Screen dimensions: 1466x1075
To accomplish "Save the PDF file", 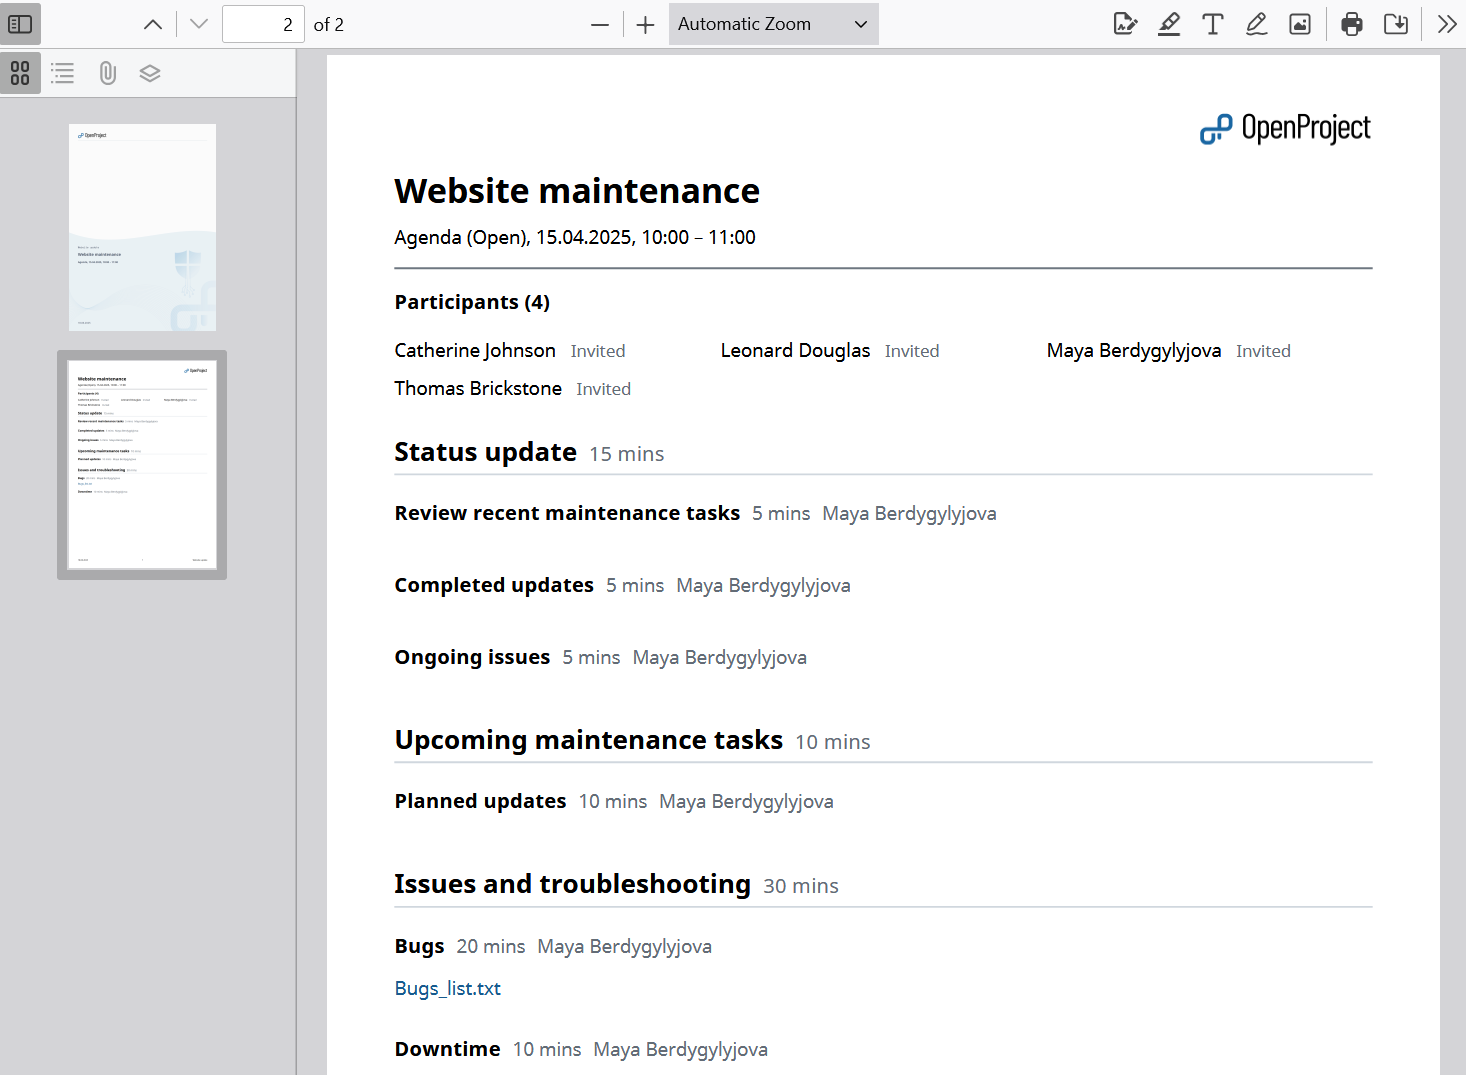I will point(1395,23).
